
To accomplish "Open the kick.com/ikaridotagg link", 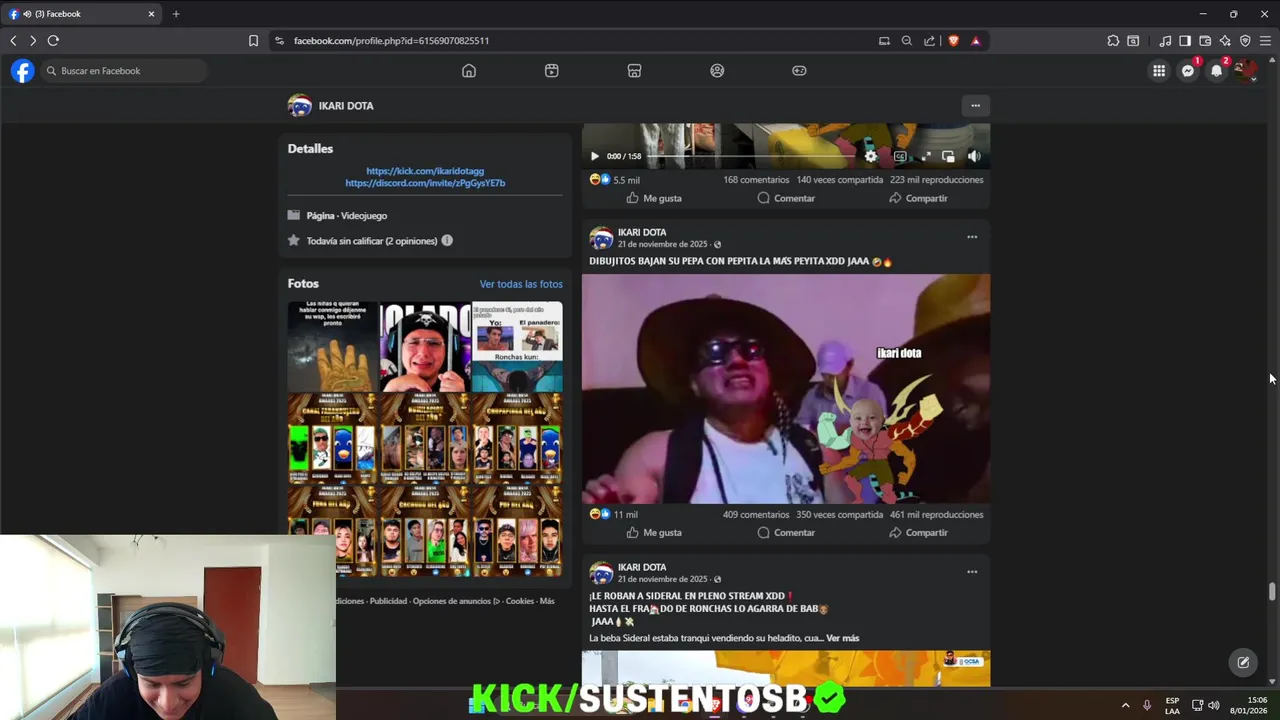I will [425, 171].
